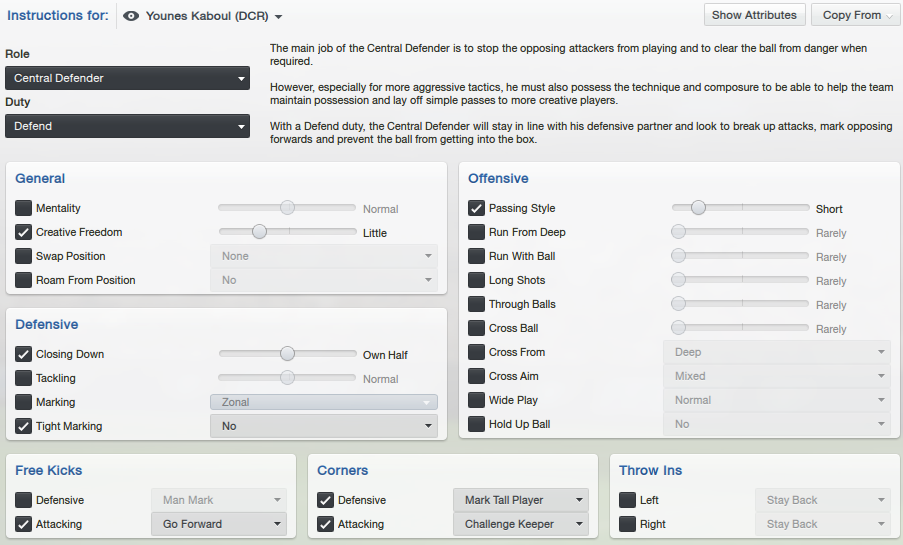Enable the Left throw-in checkbox

[x=627, y=500]
